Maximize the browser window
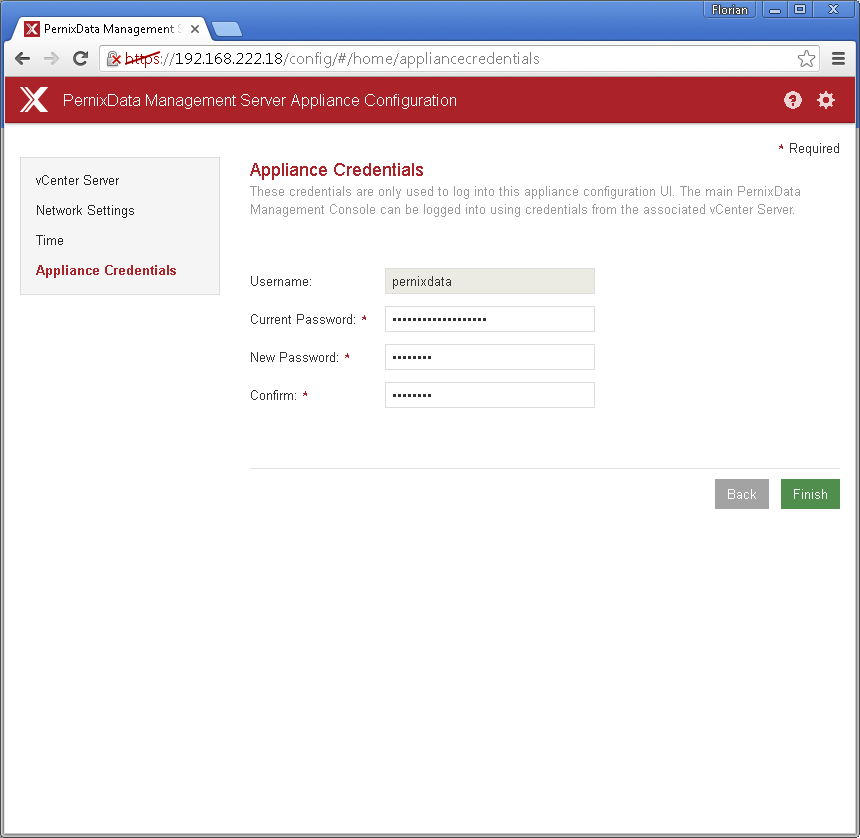 tap(800, 10)
